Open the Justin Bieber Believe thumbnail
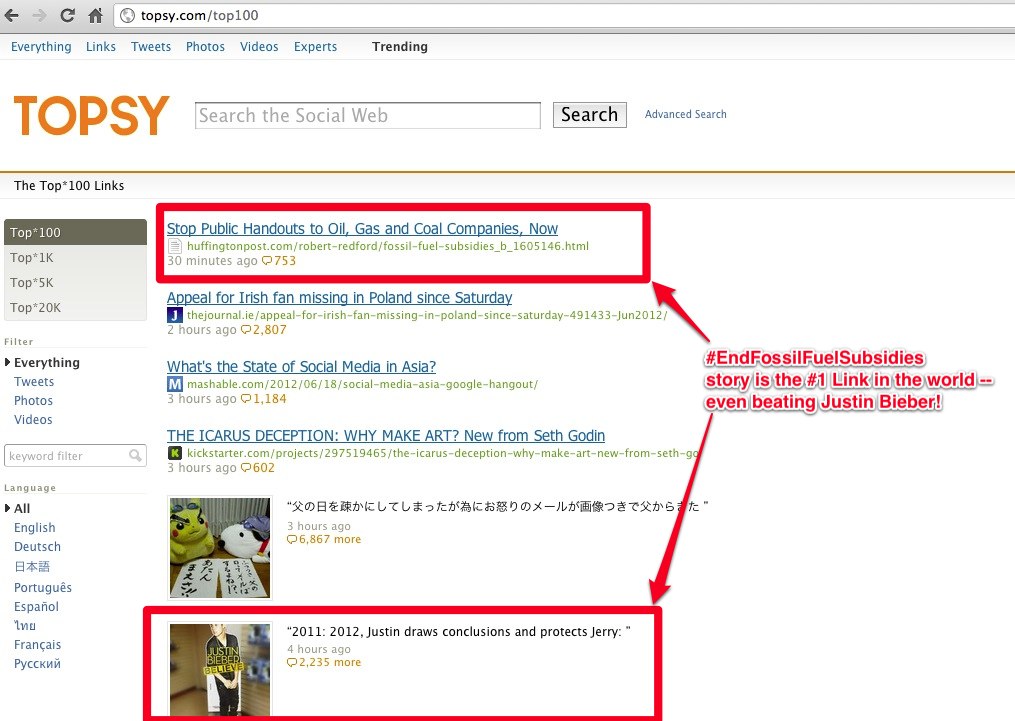This screenshot has height=721, width=1015. pos(220,669)
